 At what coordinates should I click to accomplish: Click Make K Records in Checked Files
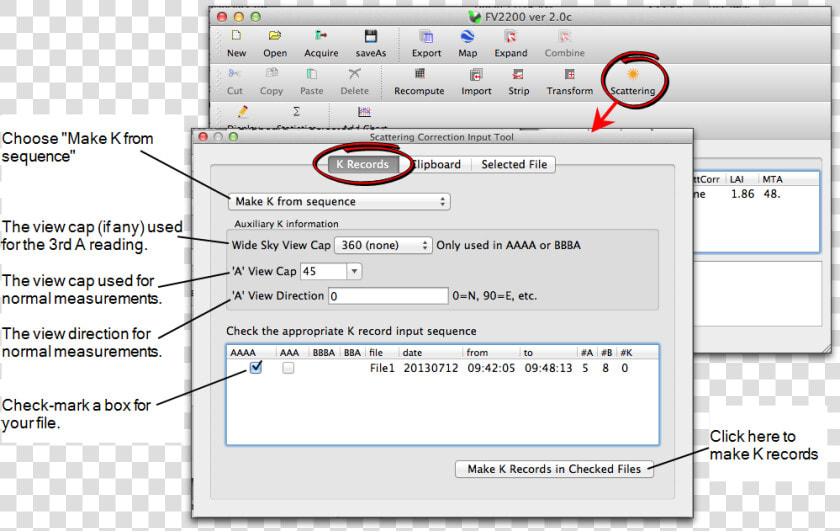[x=554, y=469]
